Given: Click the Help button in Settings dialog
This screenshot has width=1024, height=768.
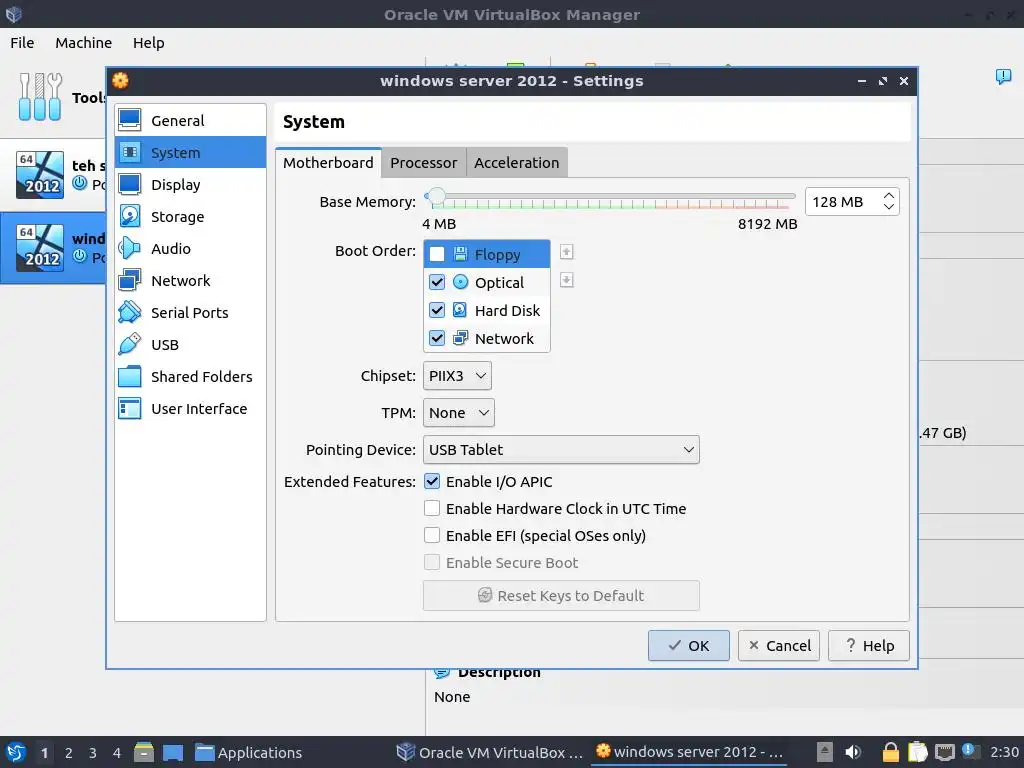Looking at the screenshot, I should click(869, 645).
